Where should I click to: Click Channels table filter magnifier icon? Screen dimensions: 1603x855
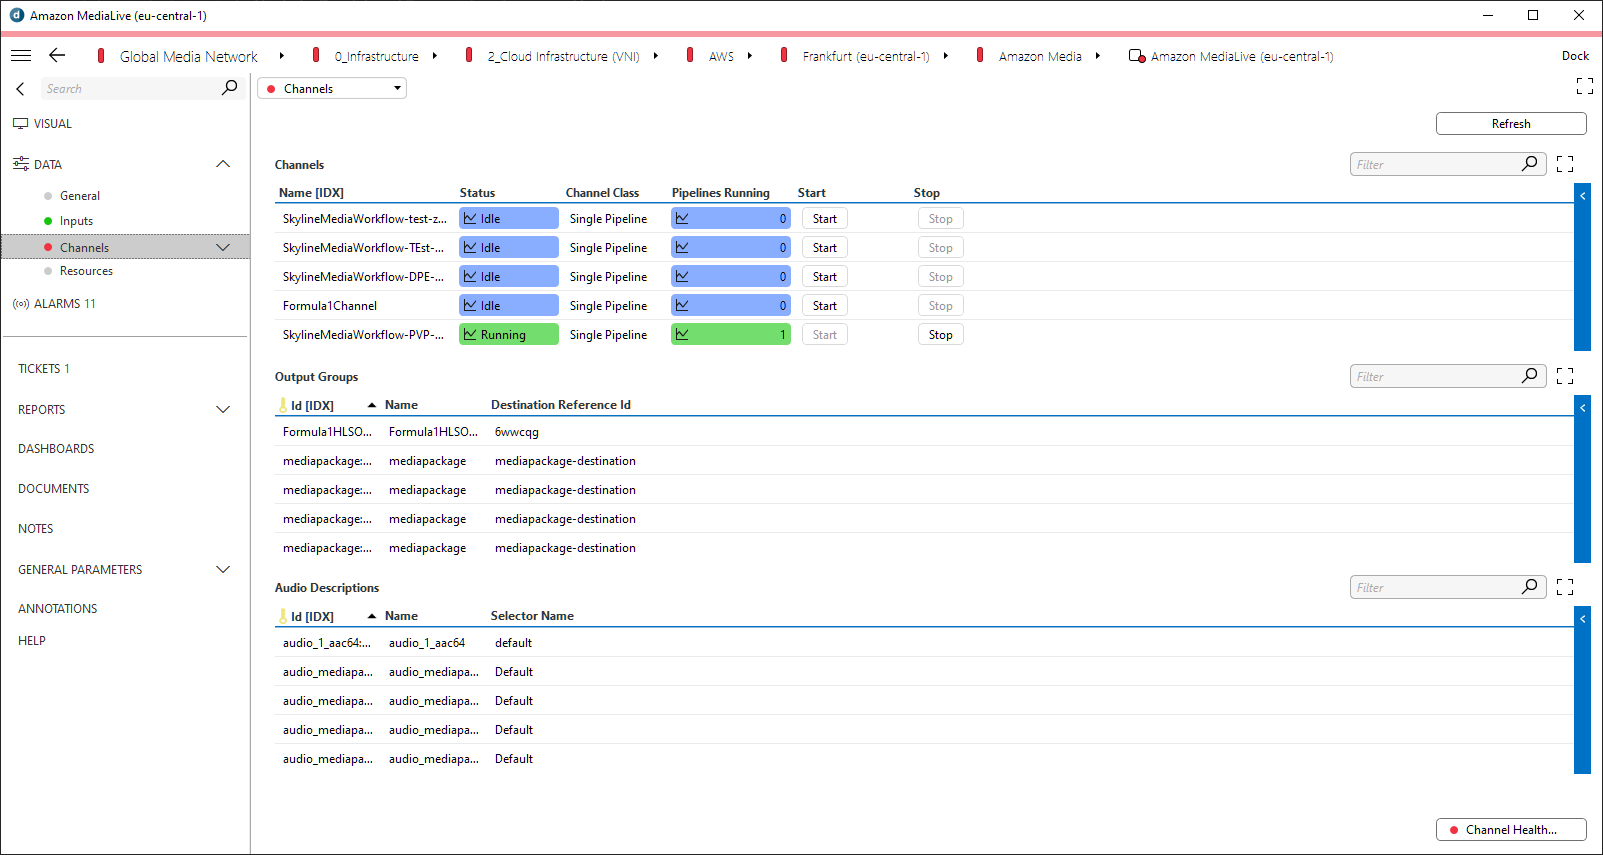[x=1530, y=164]
